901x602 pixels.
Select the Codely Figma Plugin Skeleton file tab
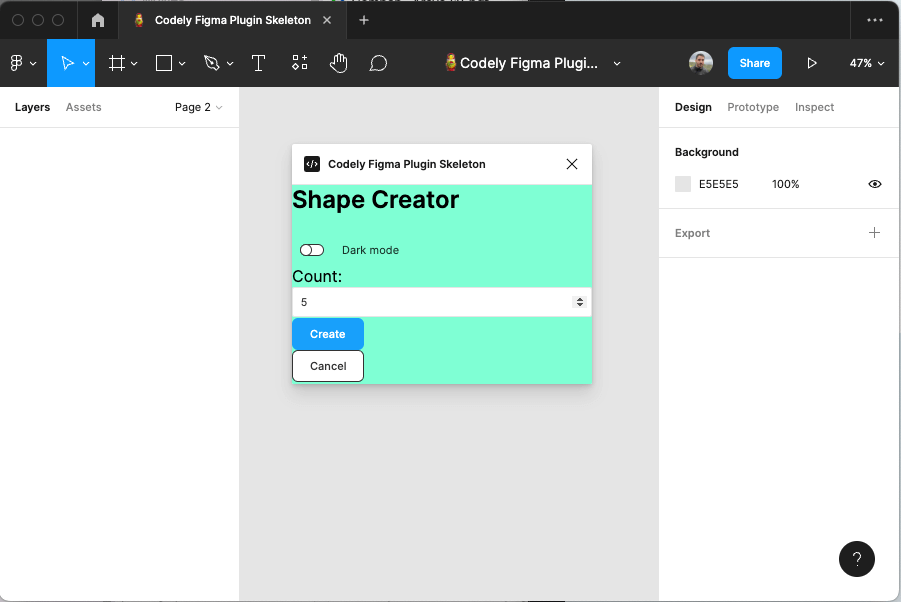232,20
